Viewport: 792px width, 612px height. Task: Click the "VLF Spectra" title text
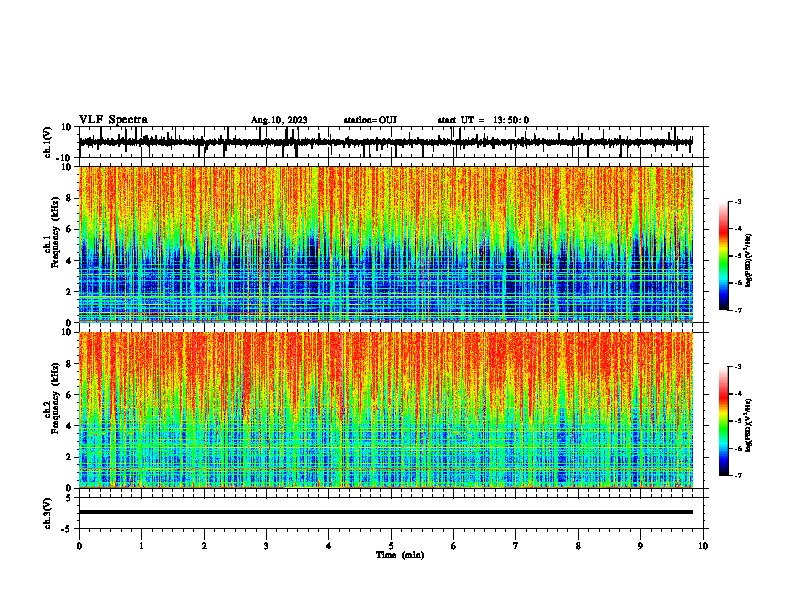pos(113,120)
